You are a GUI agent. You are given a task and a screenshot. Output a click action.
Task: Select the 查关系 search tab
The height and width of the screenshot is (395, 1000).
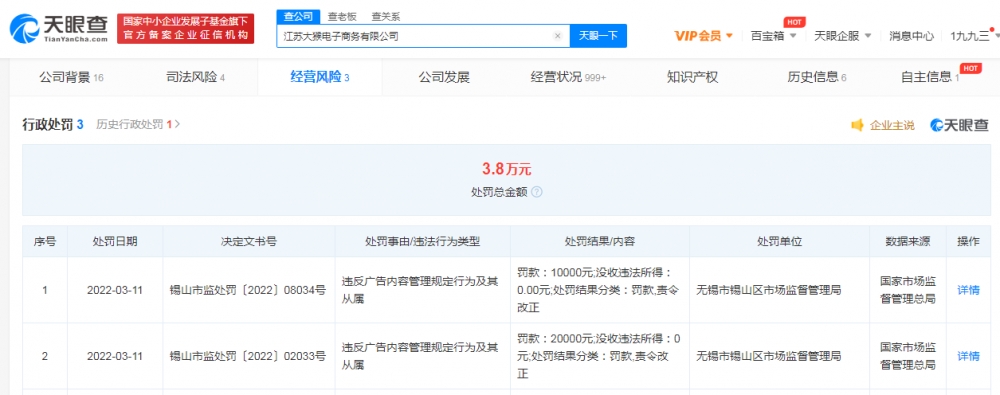point(385,17)
